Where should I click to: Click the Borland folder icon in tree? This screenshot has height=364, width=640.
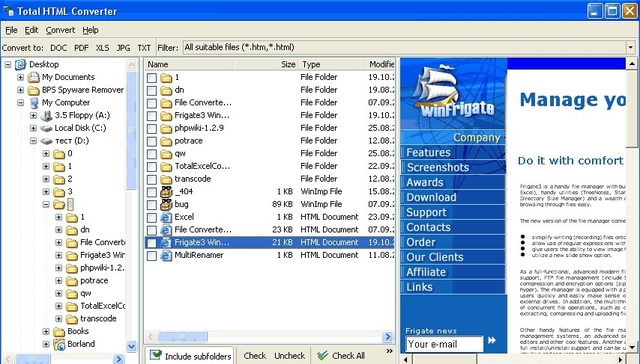coord(59,344)
